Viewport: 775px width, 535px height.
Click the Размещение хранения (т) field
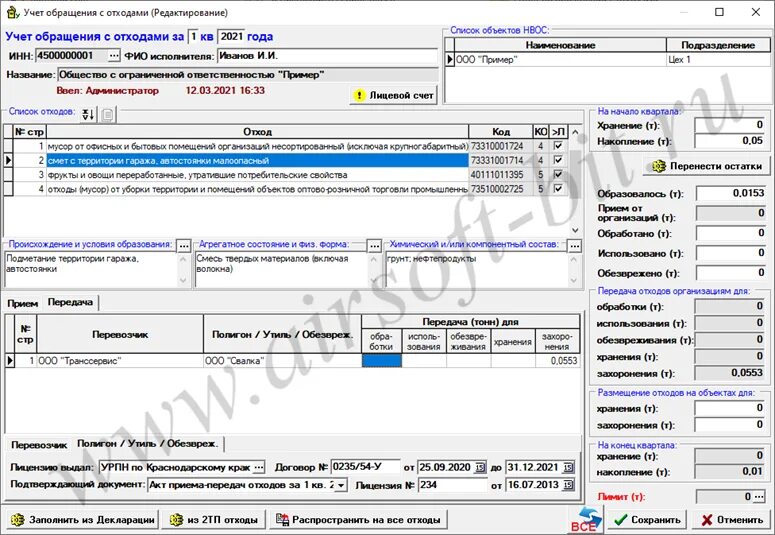pos(730,408)
